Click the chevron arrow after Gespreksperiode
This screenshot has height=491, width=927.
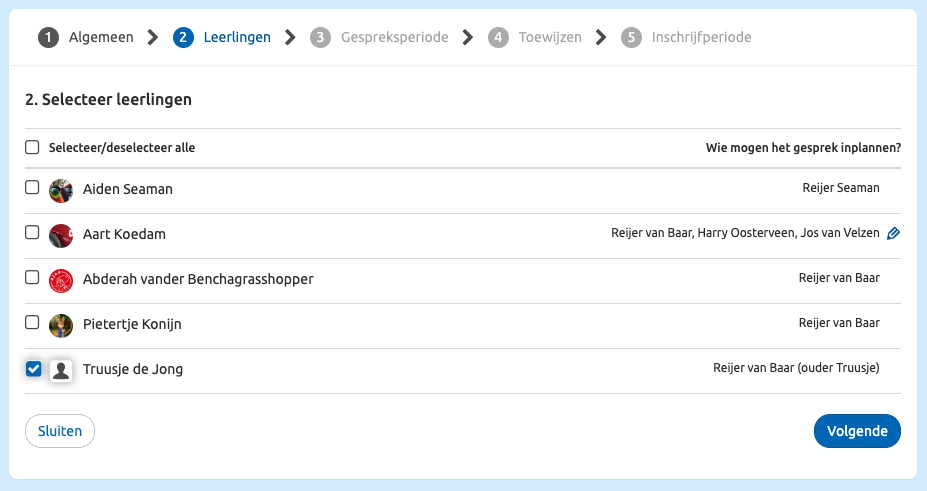click(468, 38)
